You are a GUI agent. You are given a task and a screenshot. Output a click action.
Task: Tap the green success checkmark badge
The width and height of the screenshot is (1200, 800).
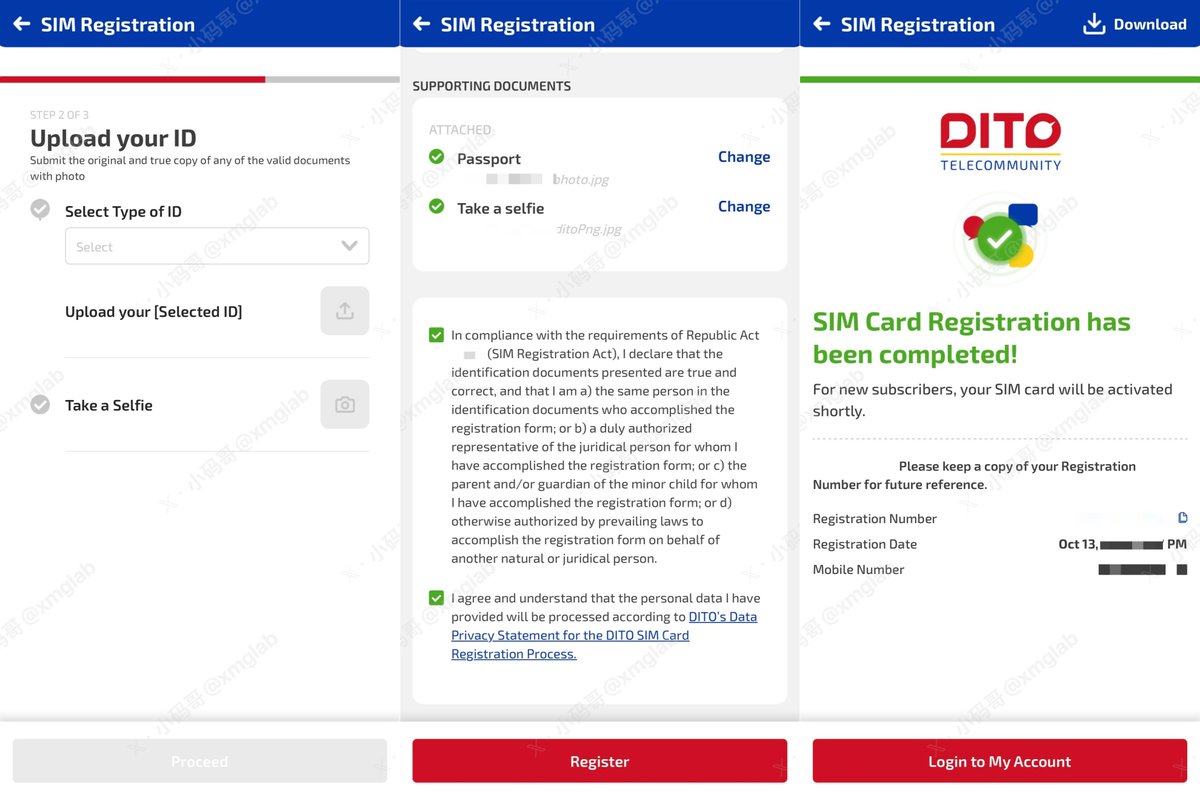pos(999,237)
